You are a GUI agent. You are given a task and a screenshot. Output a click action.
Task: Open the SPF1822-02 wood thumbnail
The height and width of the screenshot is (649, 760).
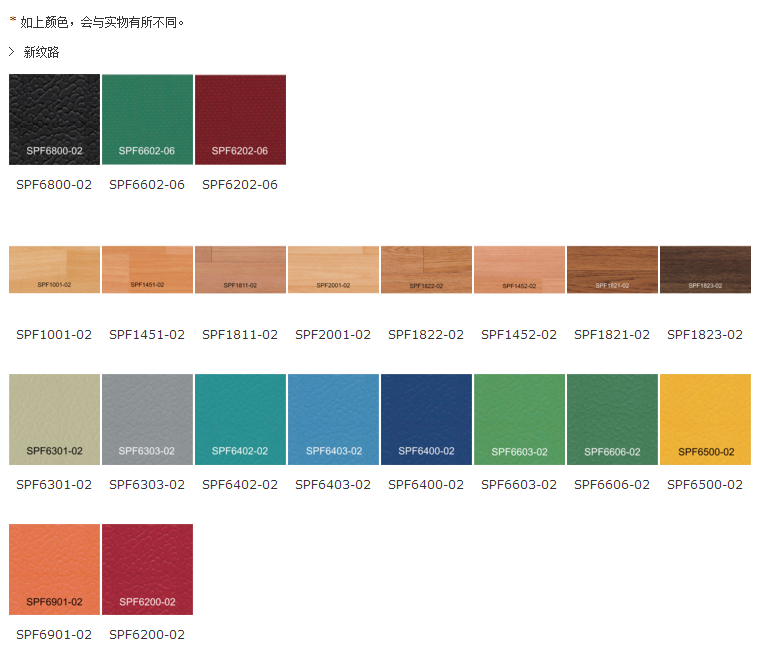(x=426, y=269)
